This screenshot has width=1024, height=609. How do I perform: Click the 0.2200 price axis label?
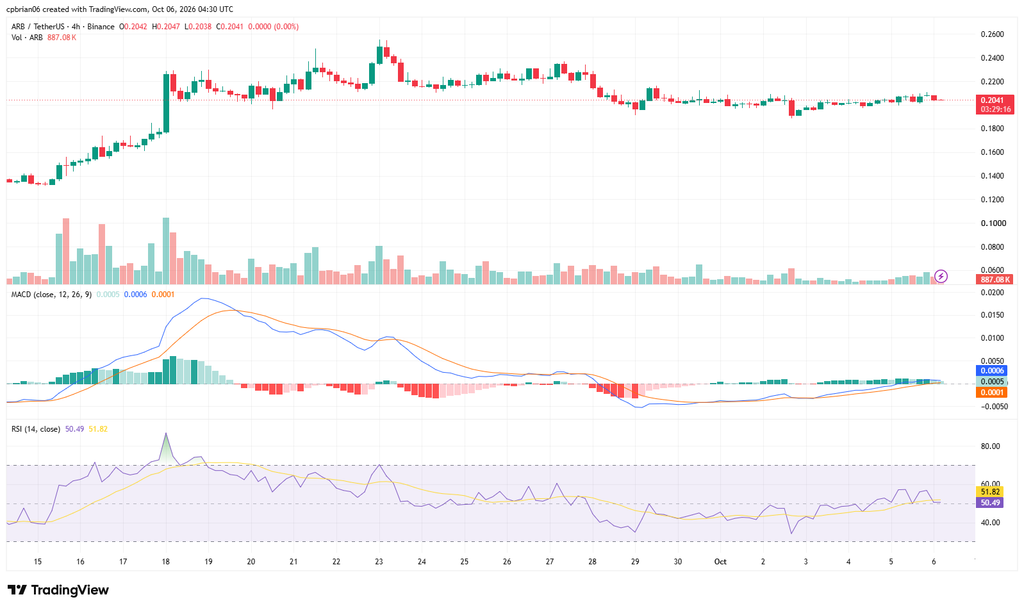coord(992,82)
